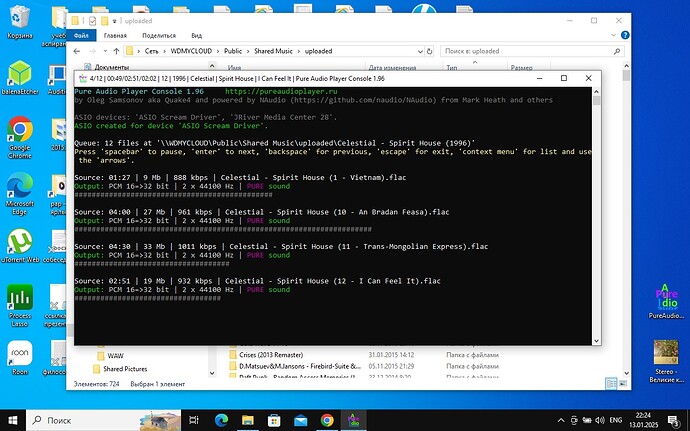Open Microsoft Edge desktop shortcut

tap(20, 193)
